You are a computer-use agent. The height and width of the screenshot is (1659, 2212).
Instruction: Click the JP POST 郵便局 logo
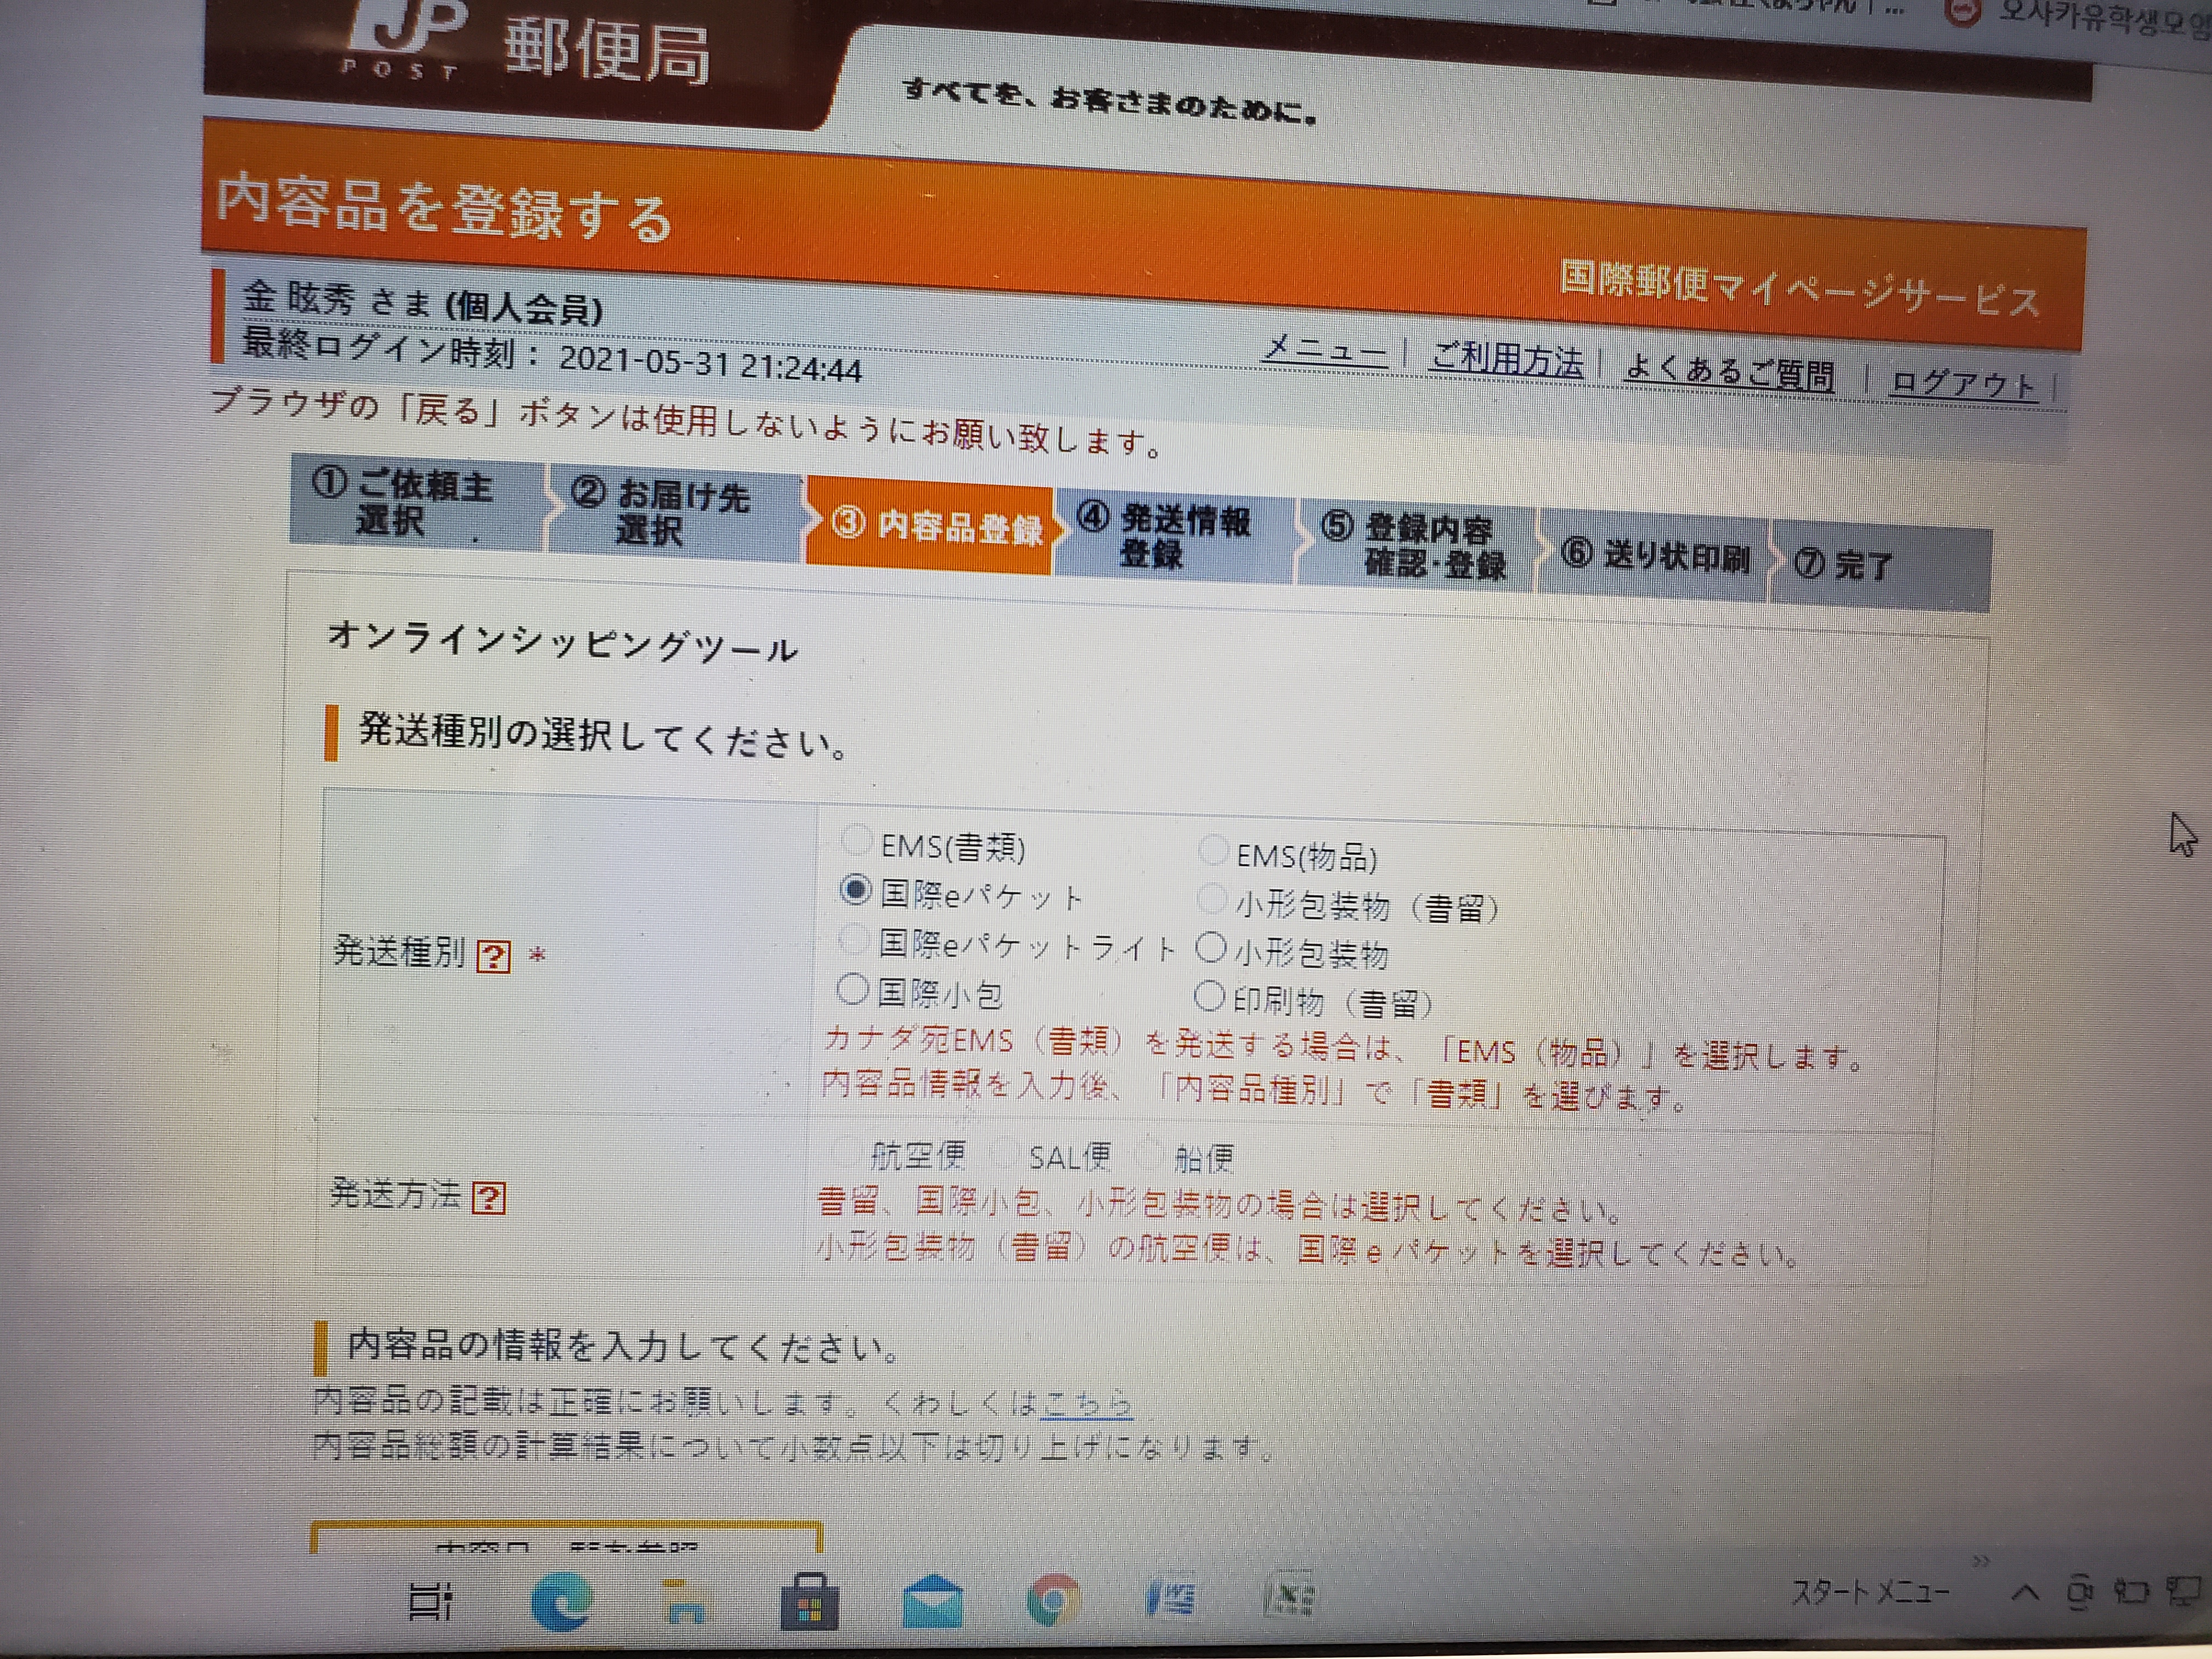coord(525,45)
